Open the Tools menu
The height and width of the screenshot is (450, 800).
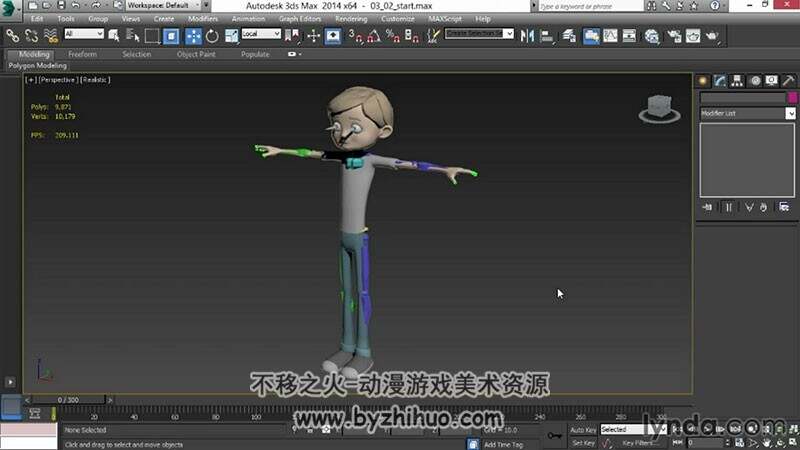coord(66,19)
